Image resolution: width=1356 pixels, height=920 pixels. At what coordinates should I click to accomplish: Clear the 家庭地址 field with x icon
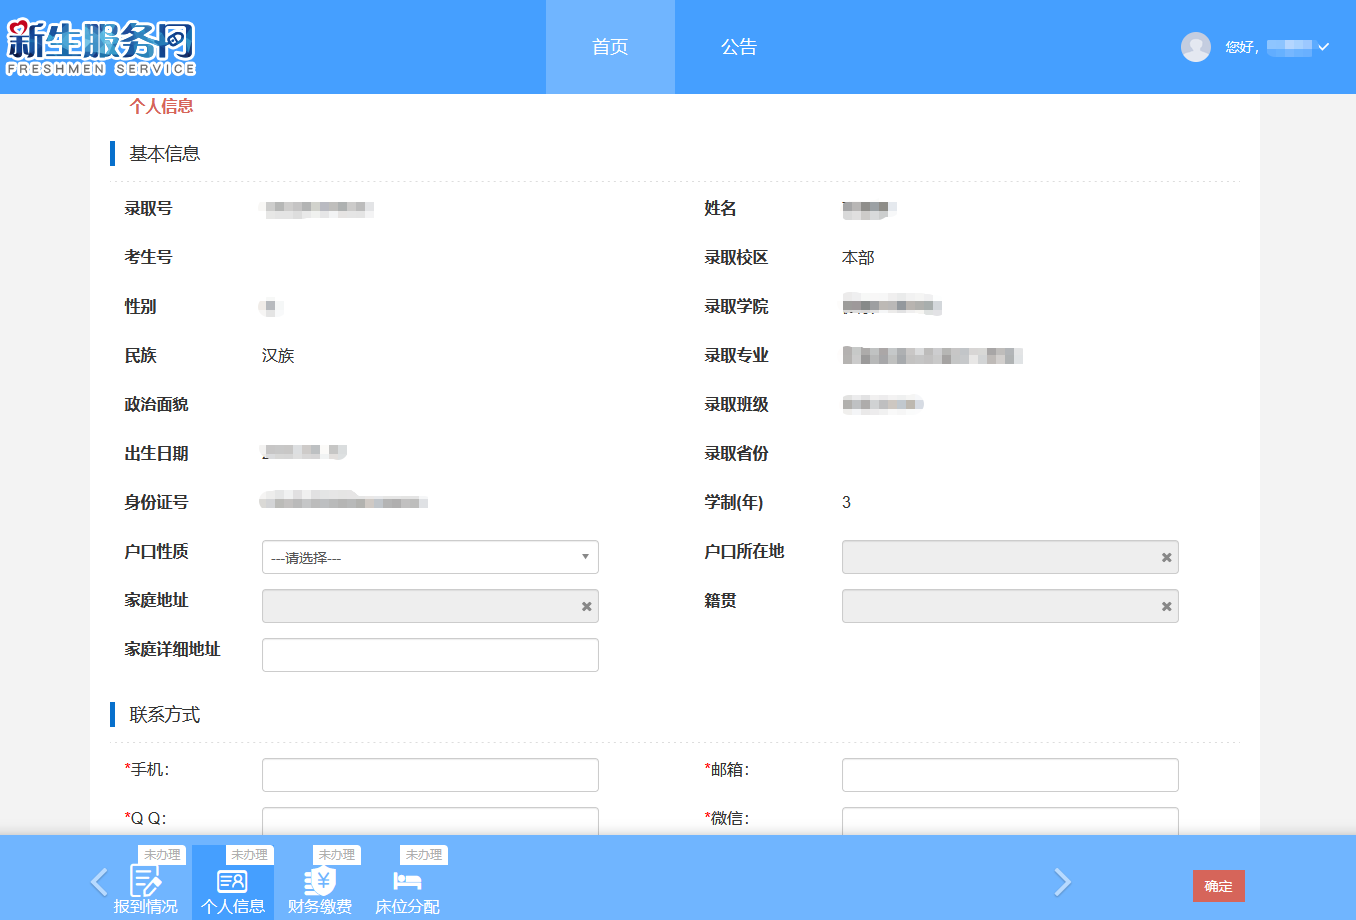[x=586, y=607]
